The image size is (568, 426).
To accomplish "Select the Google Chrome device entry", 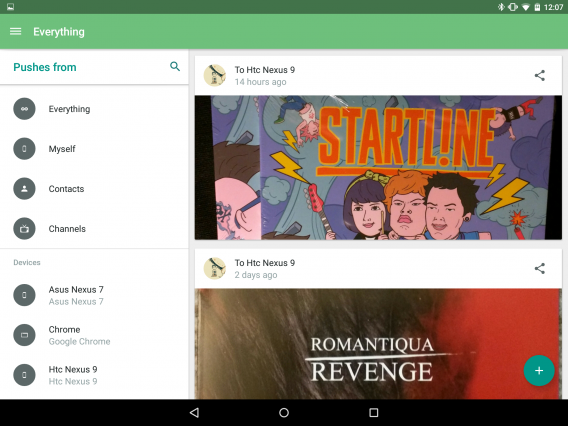I will point(94,335).
